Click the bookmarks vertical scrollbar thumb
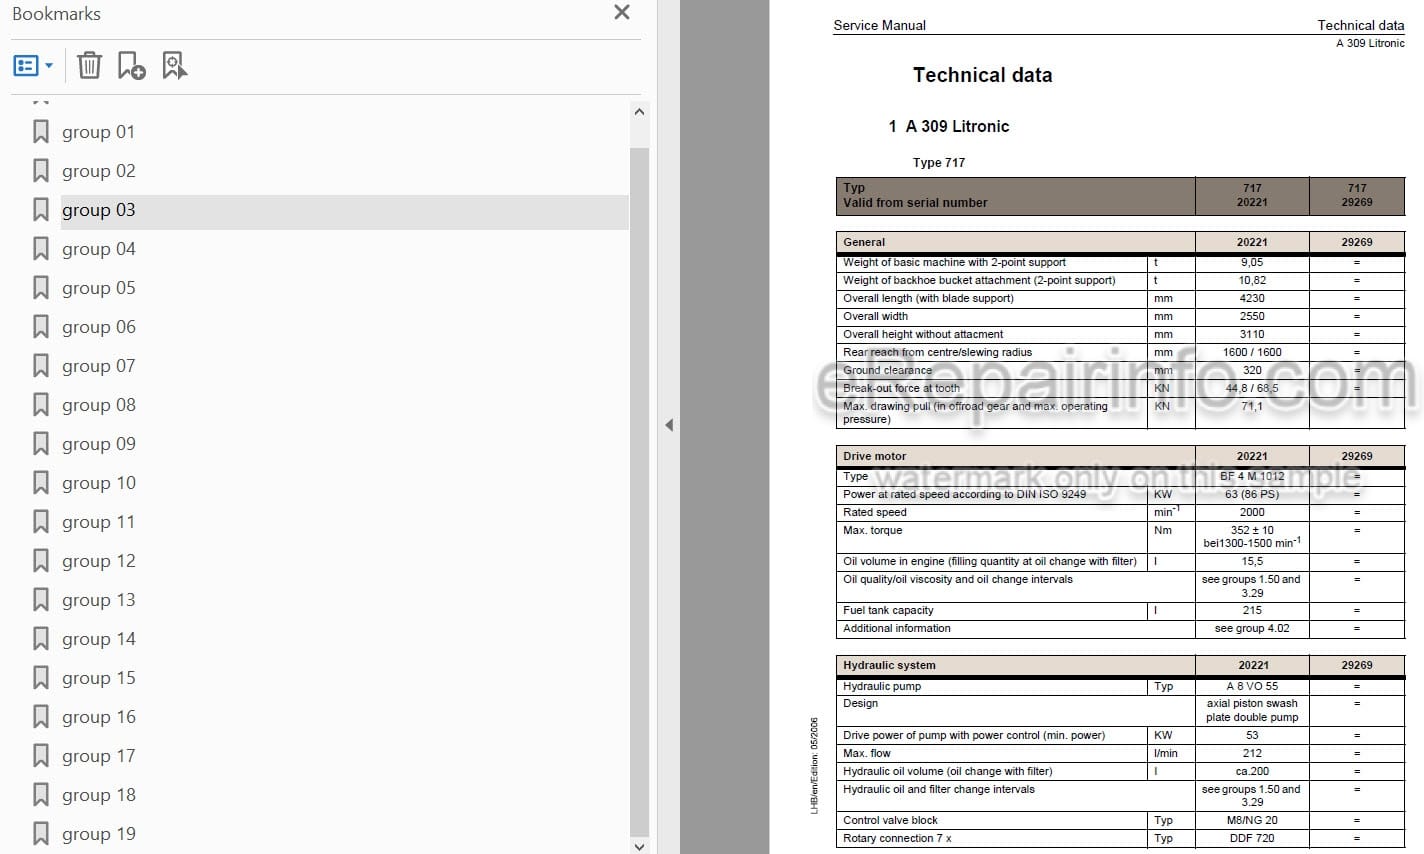 click(640, 490)
